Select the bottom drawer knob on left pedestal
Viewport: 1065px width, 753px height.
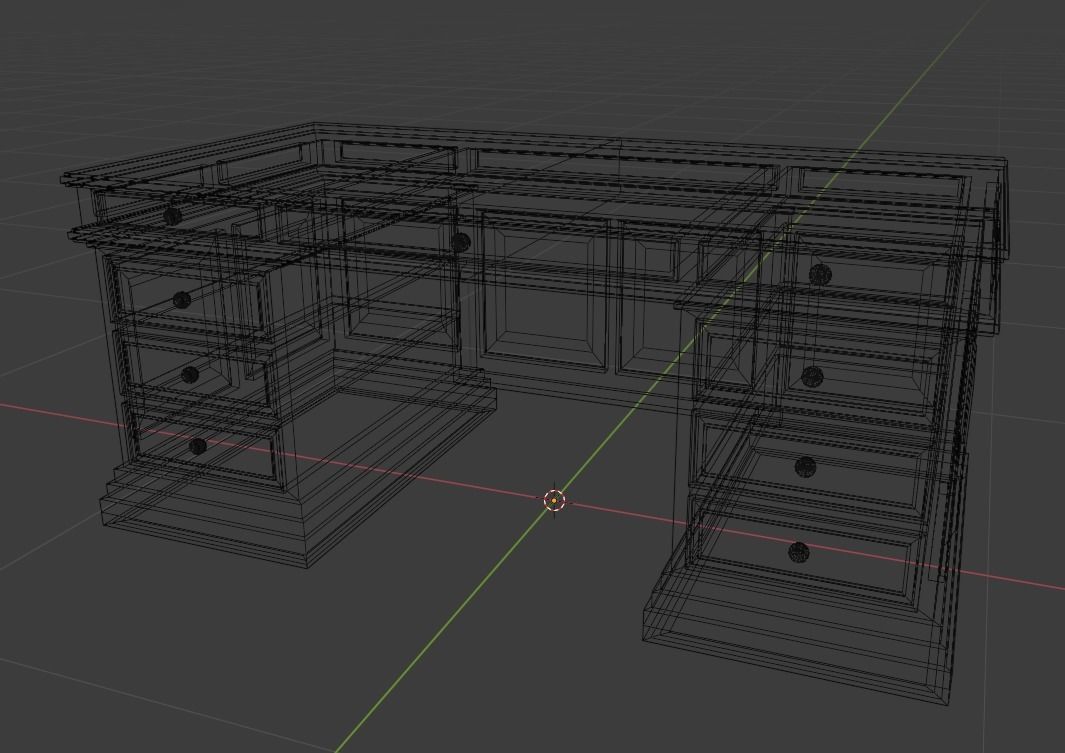[x=197, y=446]
